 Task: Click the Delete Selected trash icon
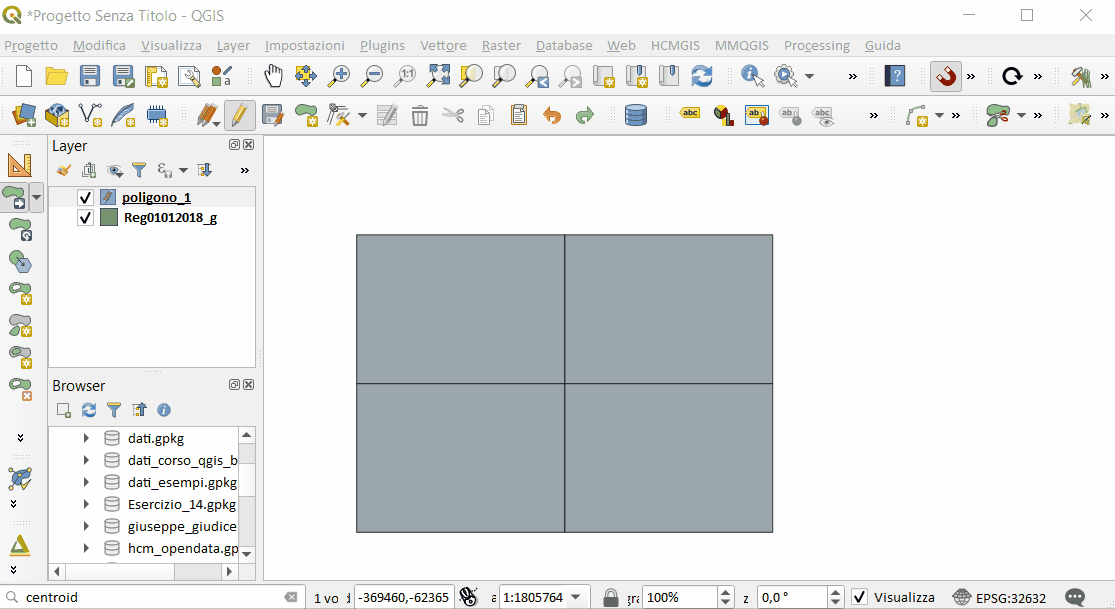tap(420, 116)
